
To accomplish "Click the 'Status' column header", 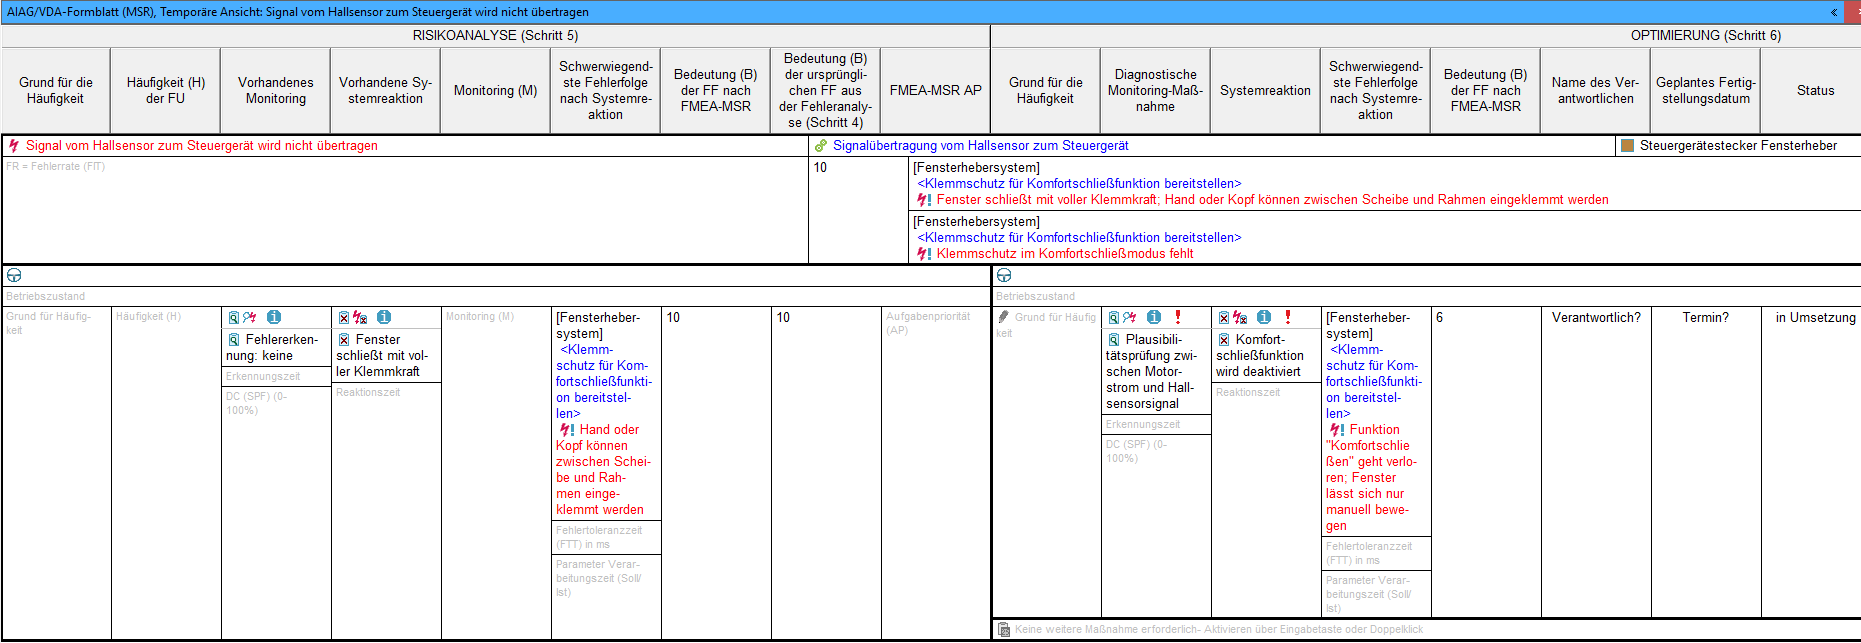I will (1816, 91).
